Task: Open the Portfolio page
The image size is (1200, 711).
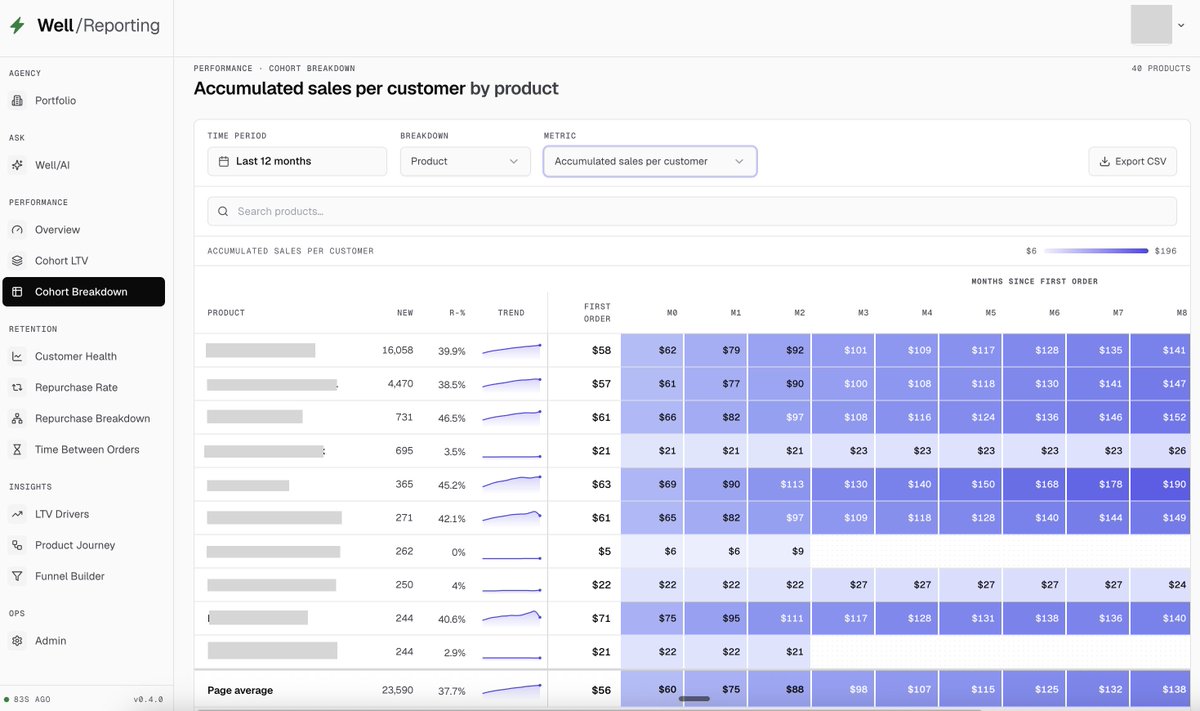Action: coord(84,101)
